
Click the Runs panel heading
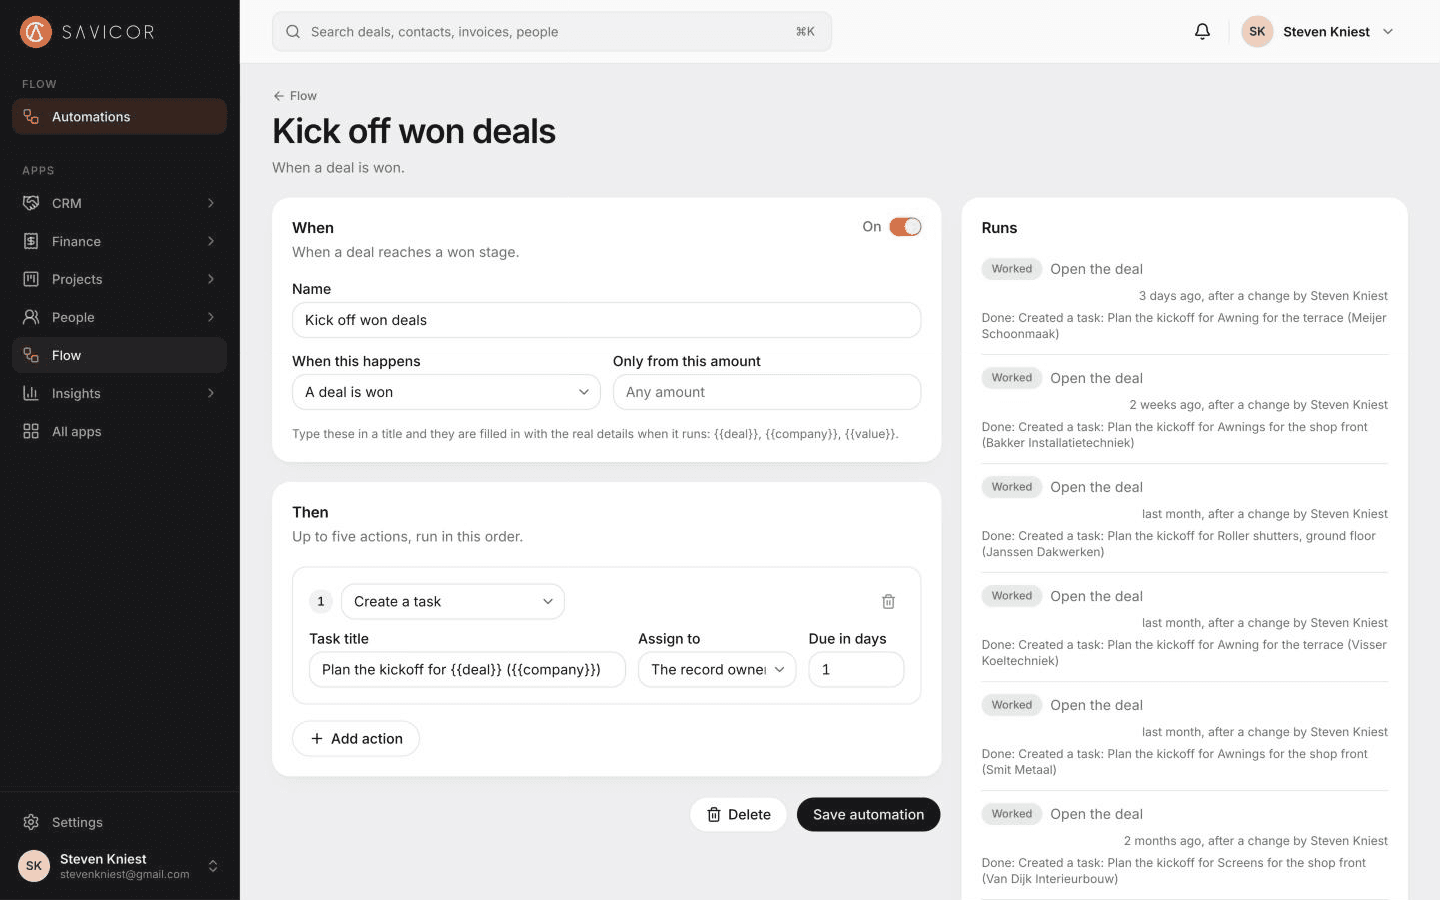click(999, 228)
